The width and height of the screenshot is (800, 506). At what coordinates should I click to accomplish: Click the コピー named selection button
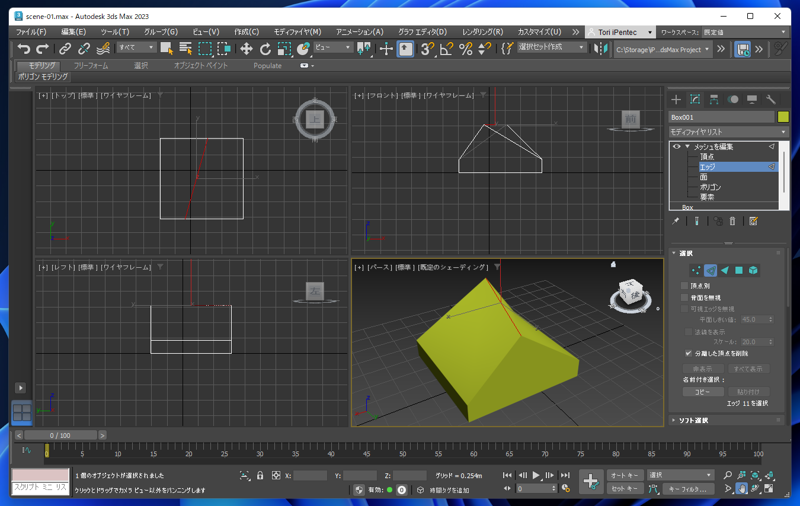tap(703, 392)
